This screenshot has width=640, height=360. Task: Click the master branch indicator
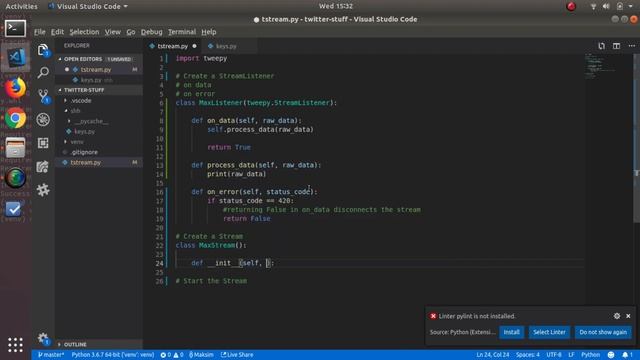51,355
